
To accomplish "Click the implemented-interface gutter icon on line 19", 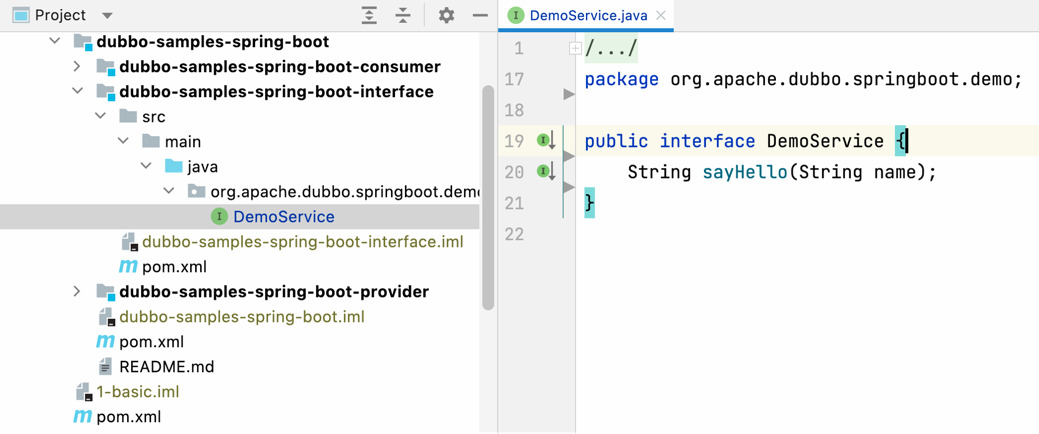I will (x=545, y=141).
